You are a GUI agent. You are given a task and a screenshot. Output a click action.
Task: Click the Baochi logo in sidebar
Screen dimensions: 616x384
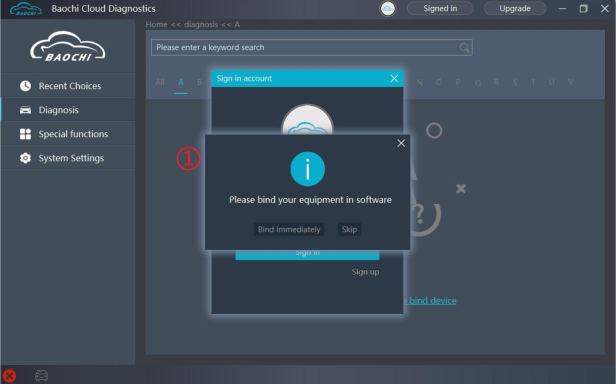[68, 47]
